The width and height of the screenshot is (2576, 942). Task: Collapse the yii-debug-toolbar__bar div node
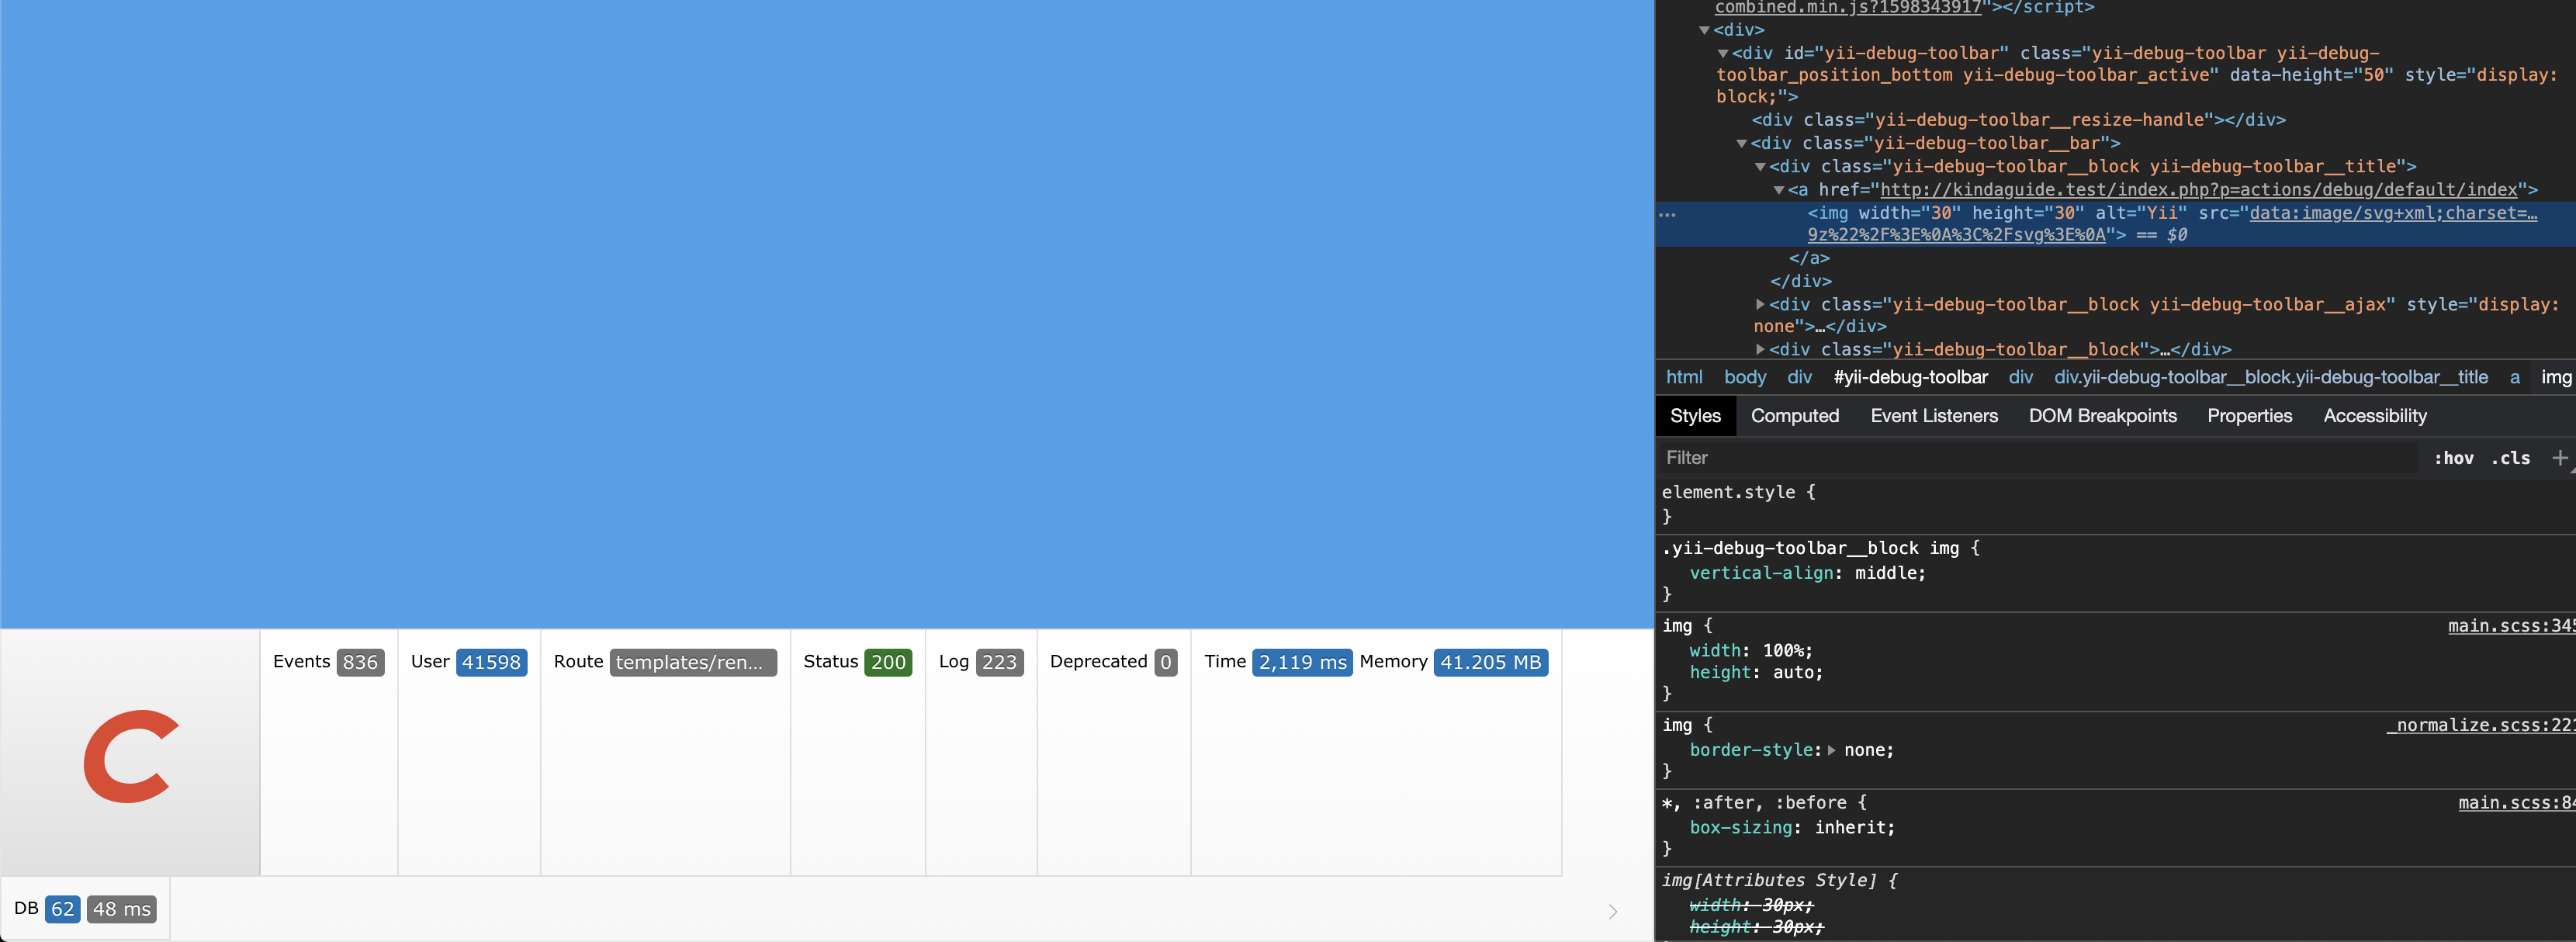point(1742,143)
